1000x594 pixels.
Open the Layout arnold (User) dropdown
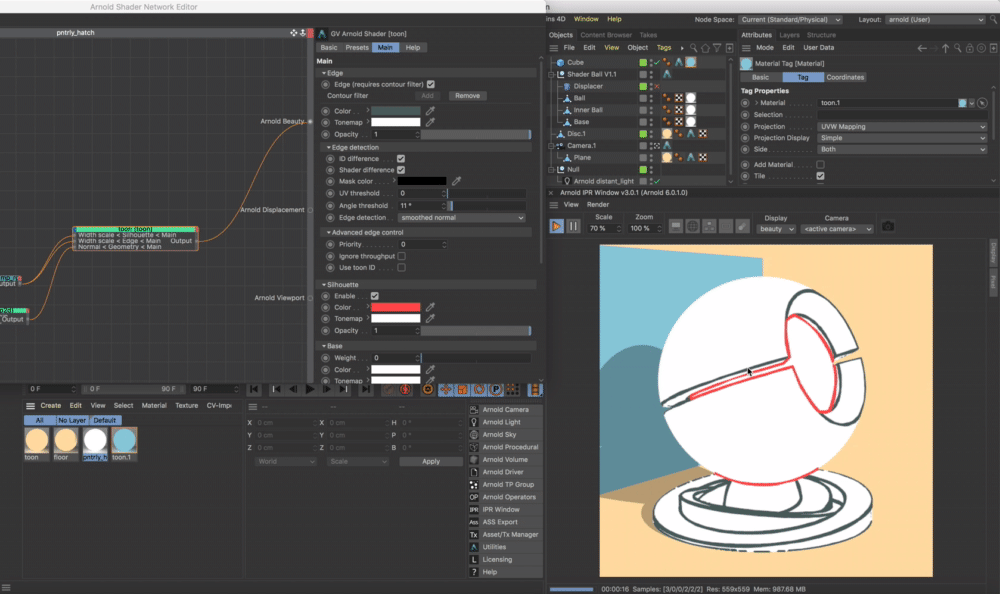[x=935, y=20]
